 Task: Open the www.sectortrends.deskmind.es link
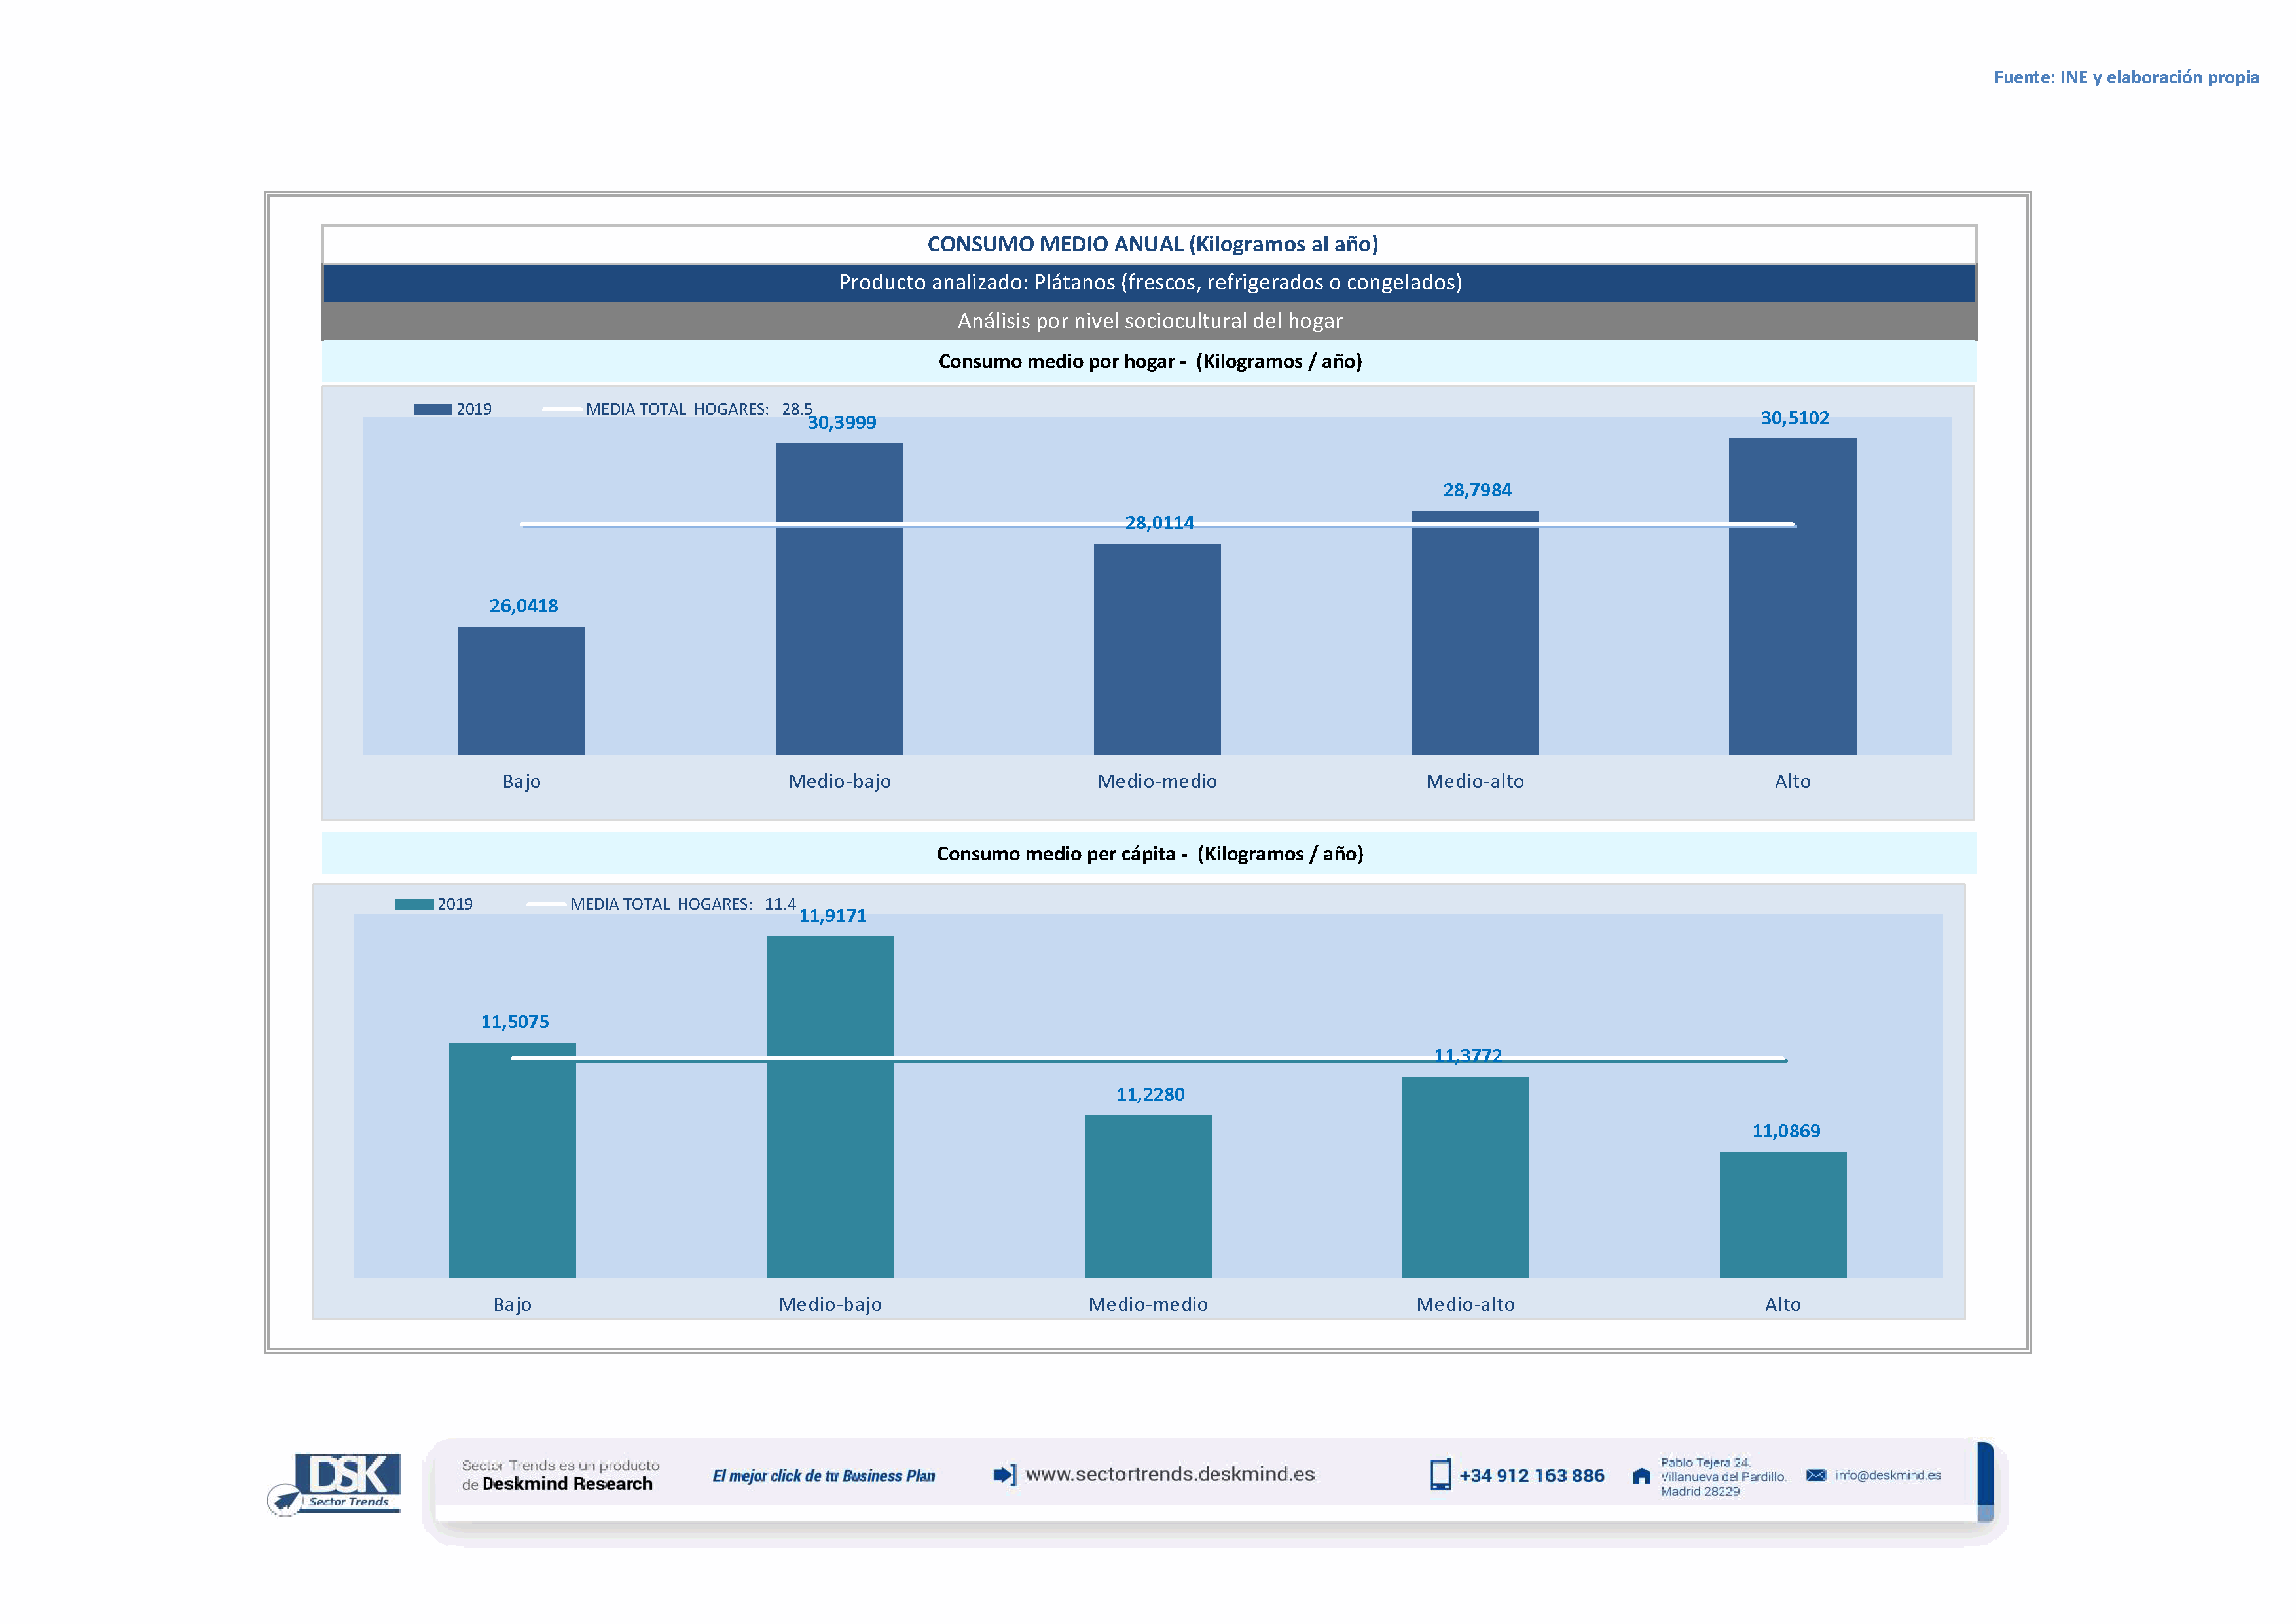1170,1475
